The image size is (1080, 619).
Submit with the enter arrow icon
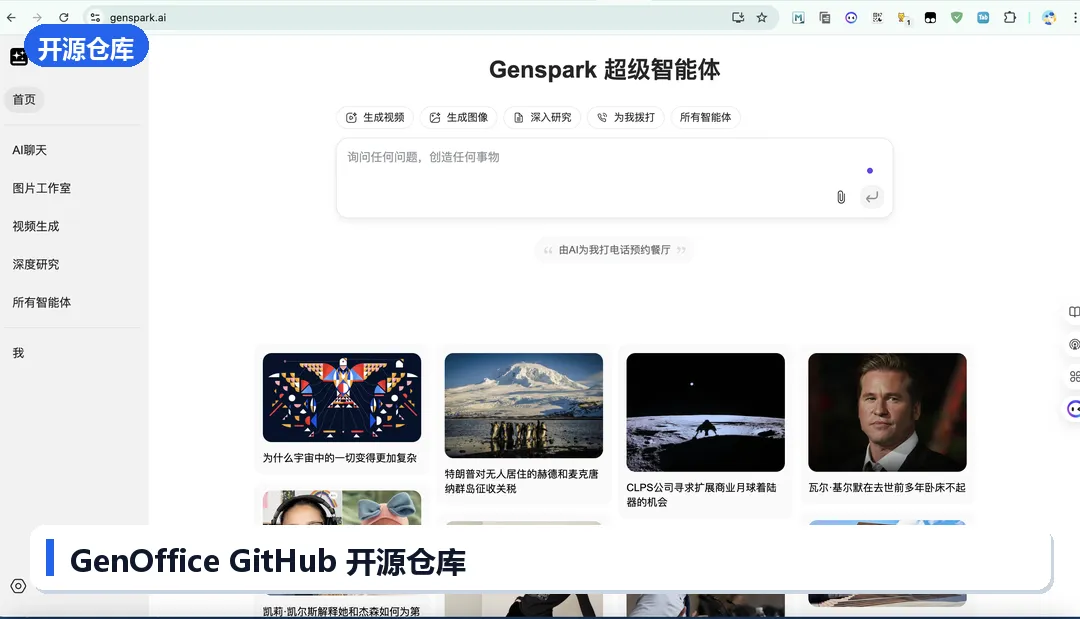tap(872, 198)
